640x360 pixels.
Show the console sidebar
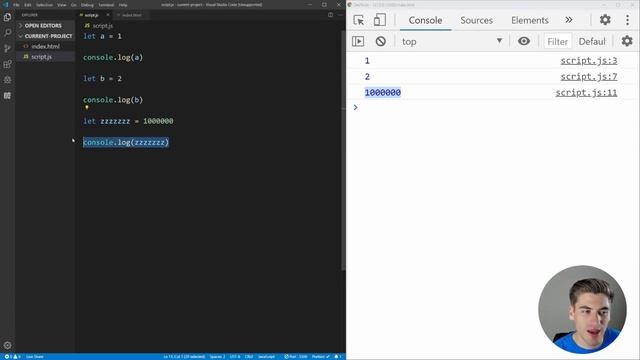(358, 41)
